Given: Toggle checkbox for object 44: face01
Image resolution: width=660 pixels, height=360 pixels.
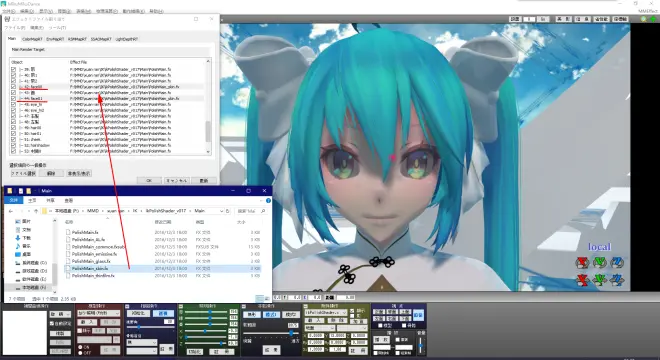Looking at the screenshot, I should [13, 99].
